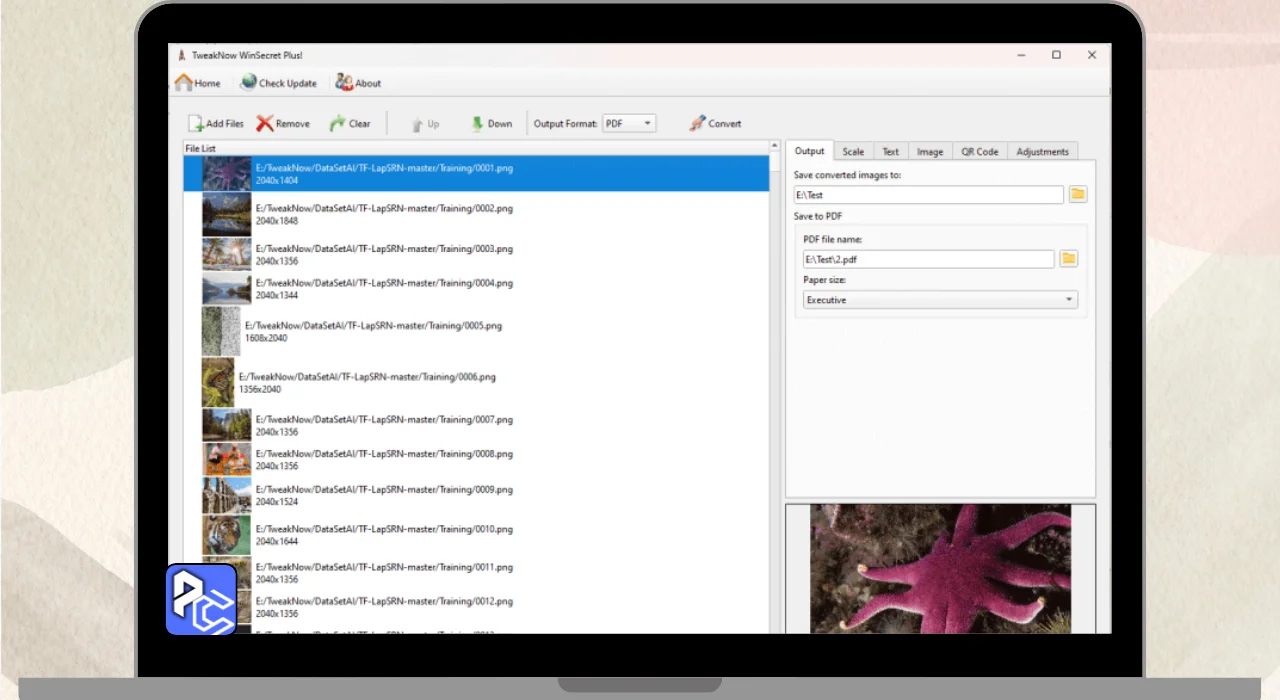Open the About section
This screenshot has height=700, width=1280.
click(x=358, y=83)
